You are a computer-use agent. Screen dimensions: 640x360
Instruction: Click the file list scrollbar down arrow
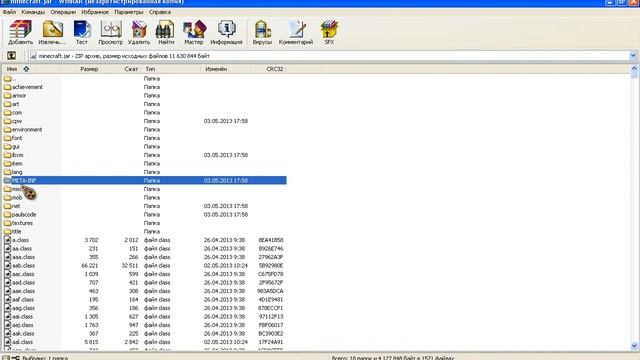click(634, 347)
